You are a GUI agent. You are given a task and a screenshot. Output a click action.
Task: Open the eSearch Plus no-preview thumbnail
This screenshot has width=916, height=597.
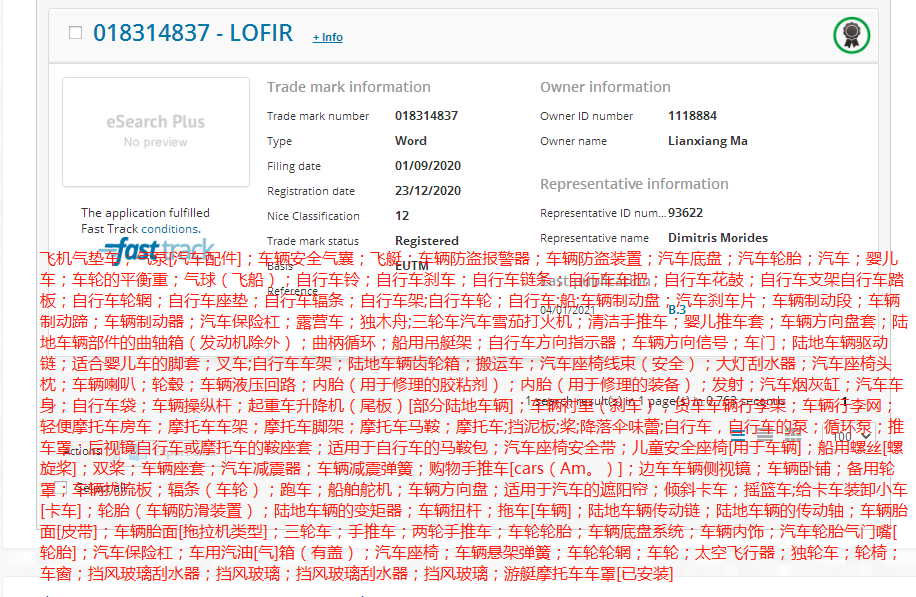pyautogui.click(x=156, y=132)
